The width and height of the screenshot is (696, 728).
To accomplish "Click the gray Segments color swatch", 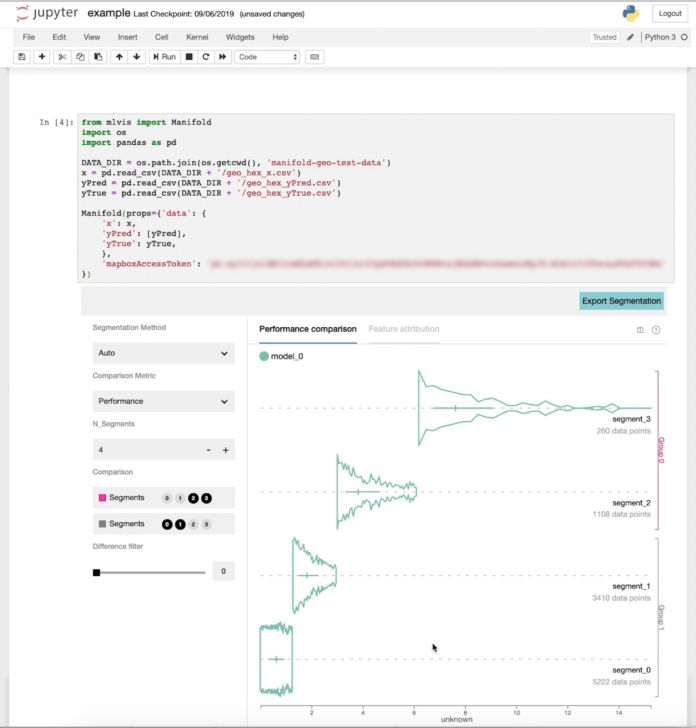I will click(x=103, y=524).
